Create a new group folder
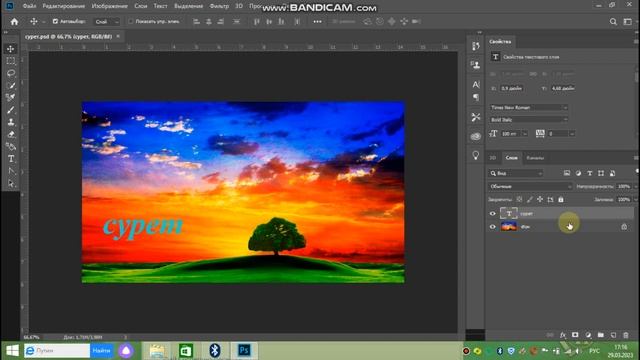 pyautogui.click(x=601, y=335)
